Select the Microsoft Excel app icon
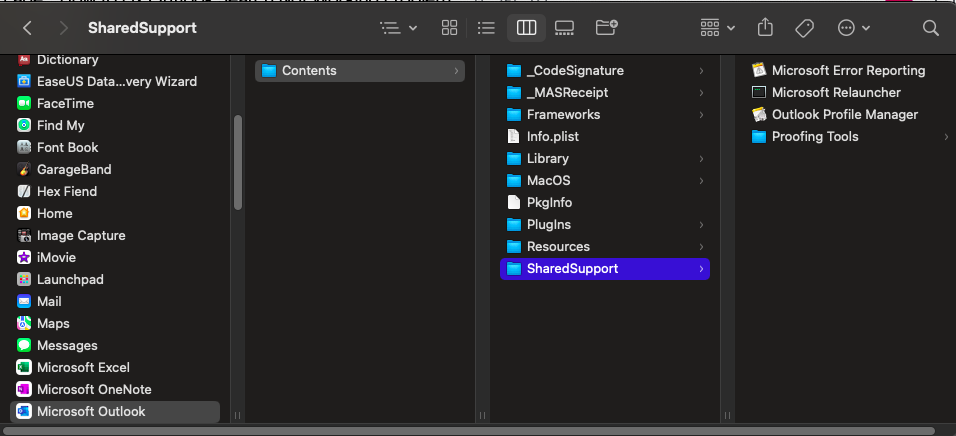This screenshot has height=436, width=956. click(24, 367)
